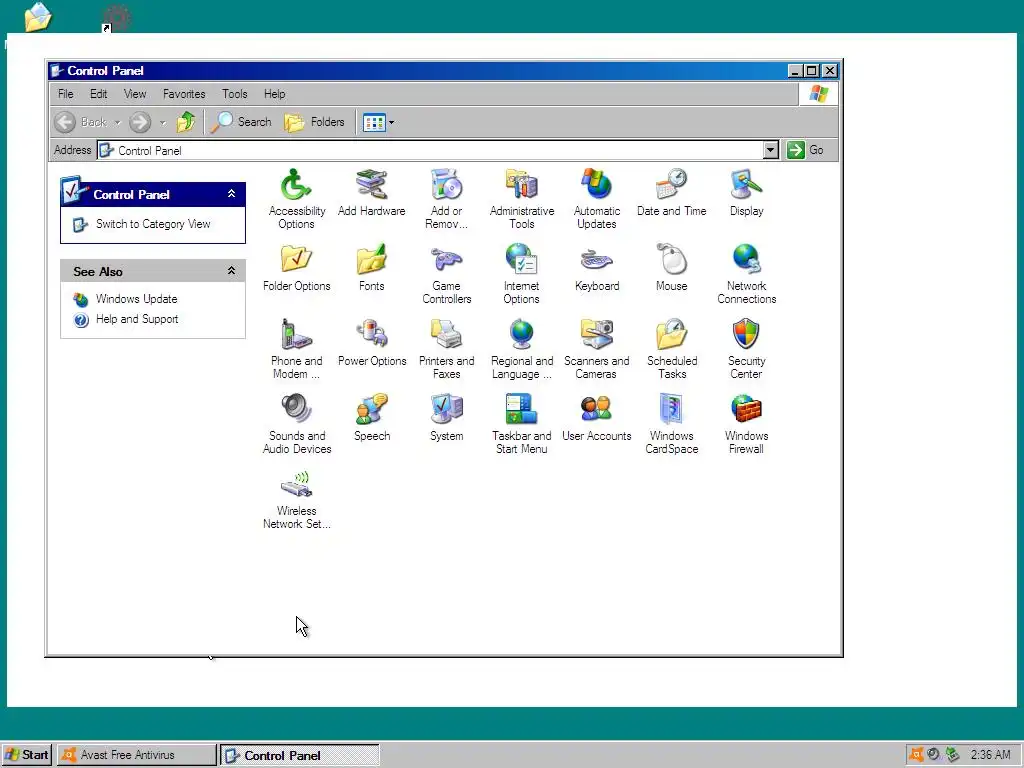Toggle the Folders pane button
This screenshot has width=1024, height=768.
click(x=314, y=122)
